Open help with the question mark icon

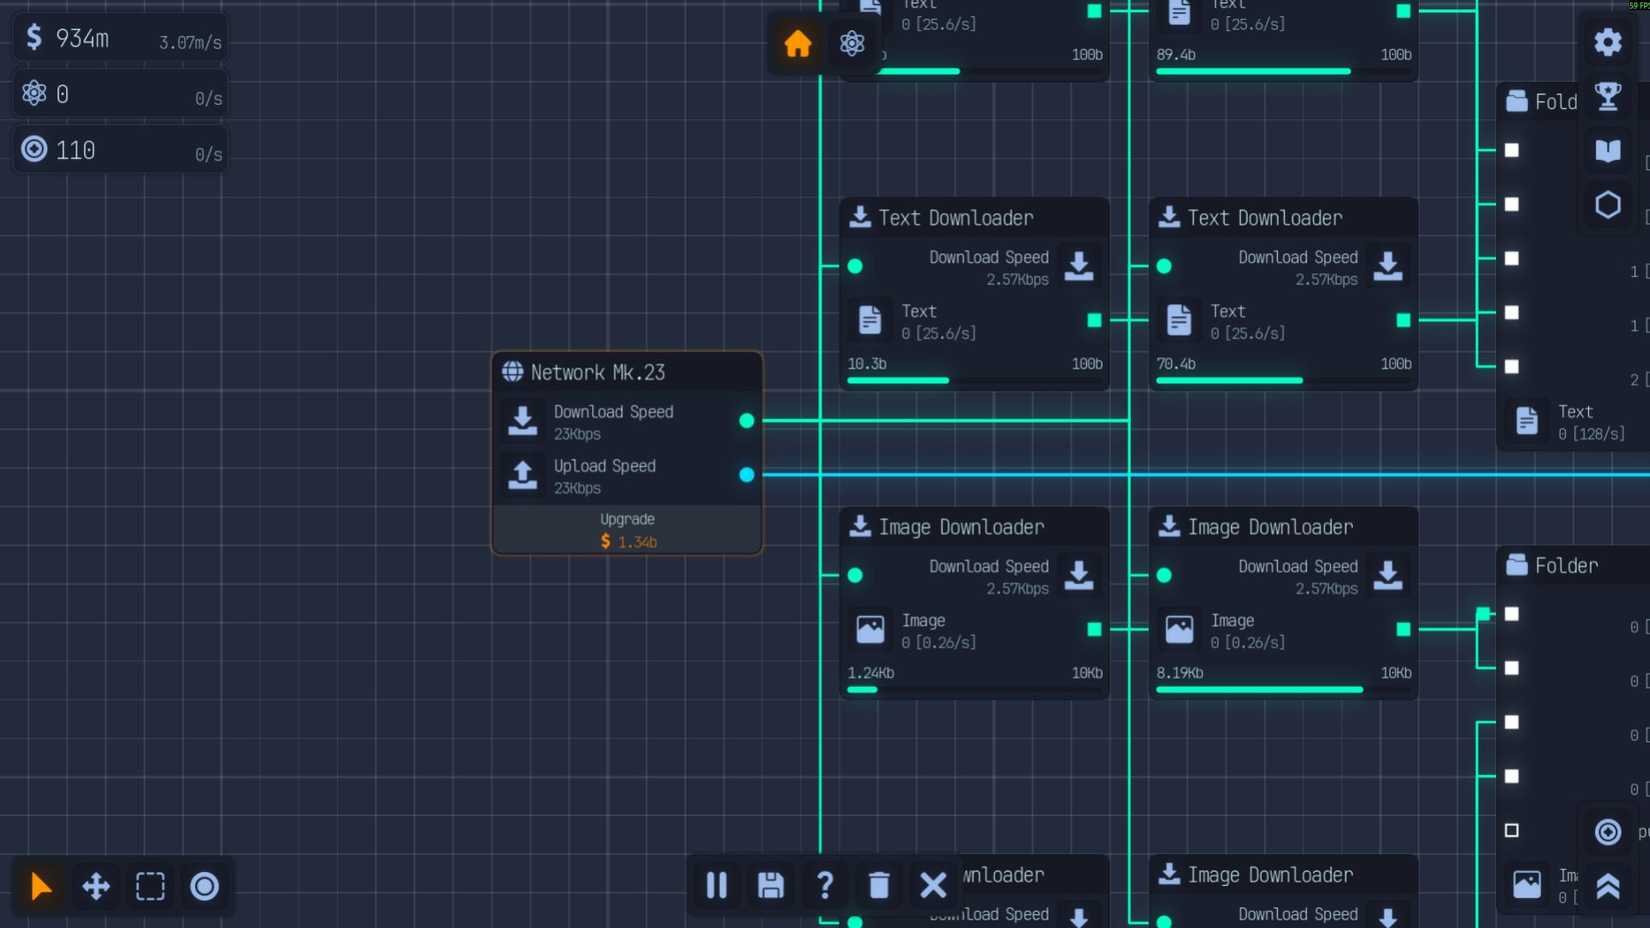click(x=824, y=886)
